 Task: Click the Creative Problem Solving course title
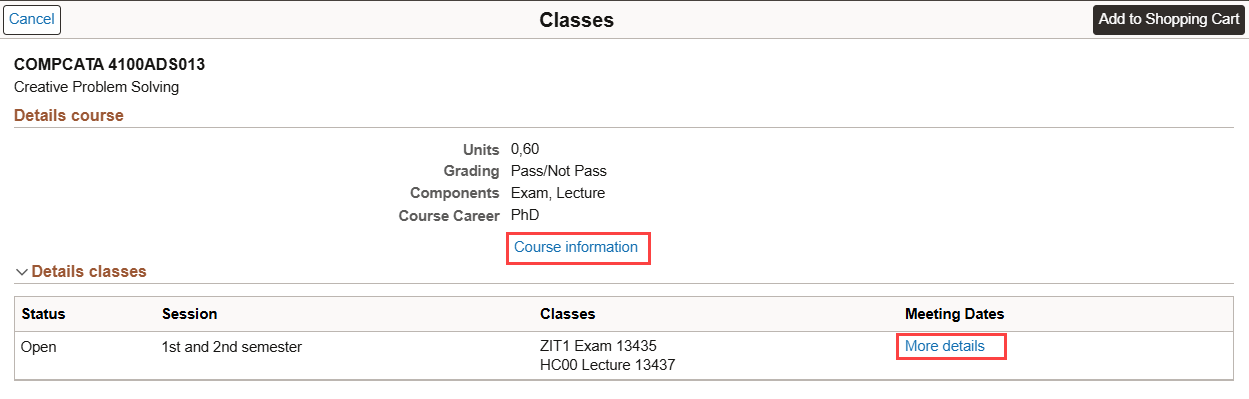[97, 87]
